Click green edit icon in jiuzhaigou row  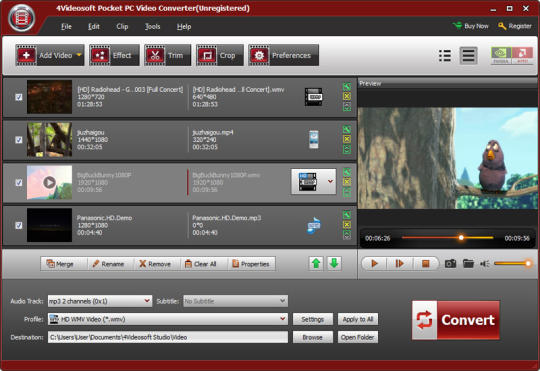[x=347, y=130]
